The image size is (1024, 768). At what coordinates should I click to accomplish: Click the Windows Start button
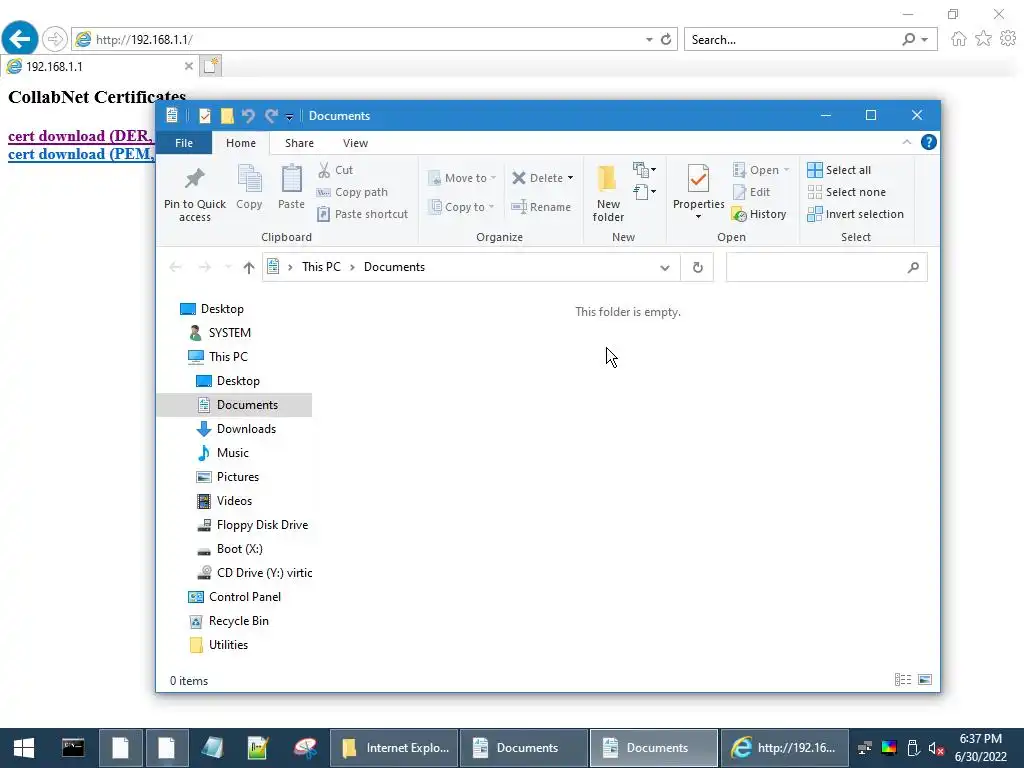(x=24, y=748)
